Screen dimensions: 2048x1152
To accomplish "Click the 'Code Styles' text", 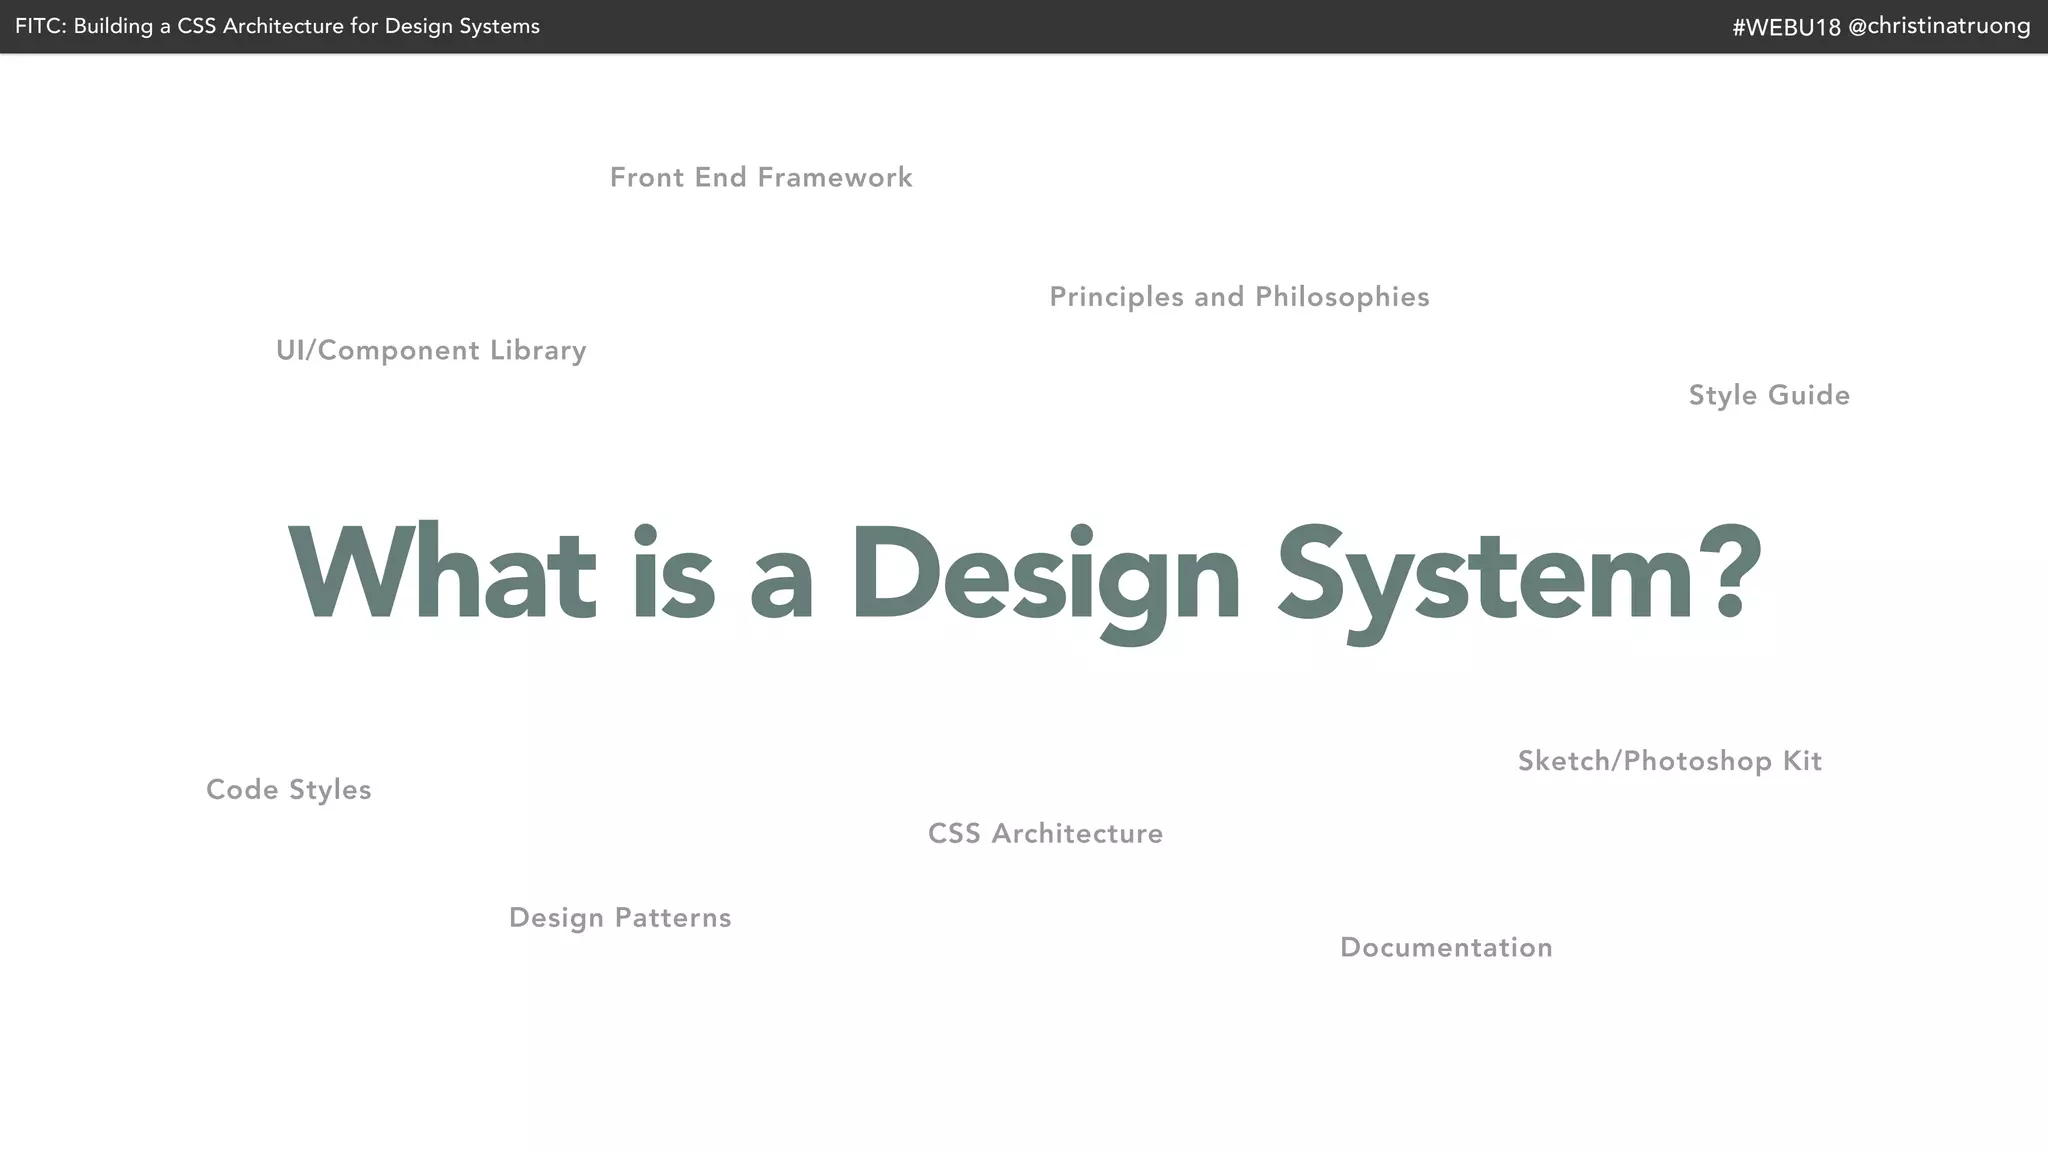I will pyautogui.click(x=288, y=790).
